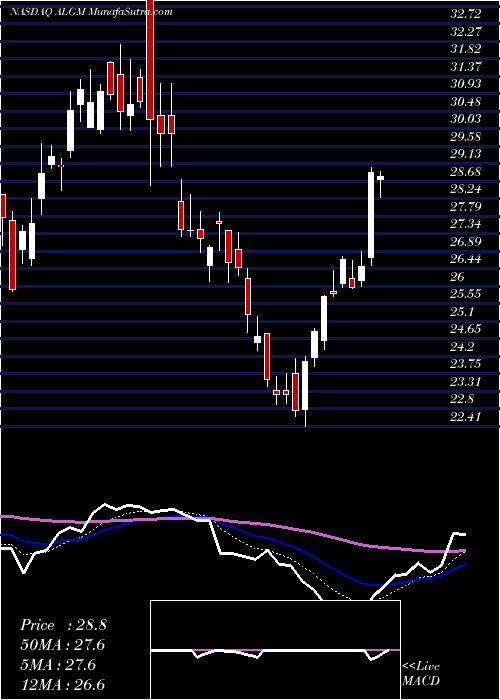Click the last small white candle near 28.5

(381, 178)
